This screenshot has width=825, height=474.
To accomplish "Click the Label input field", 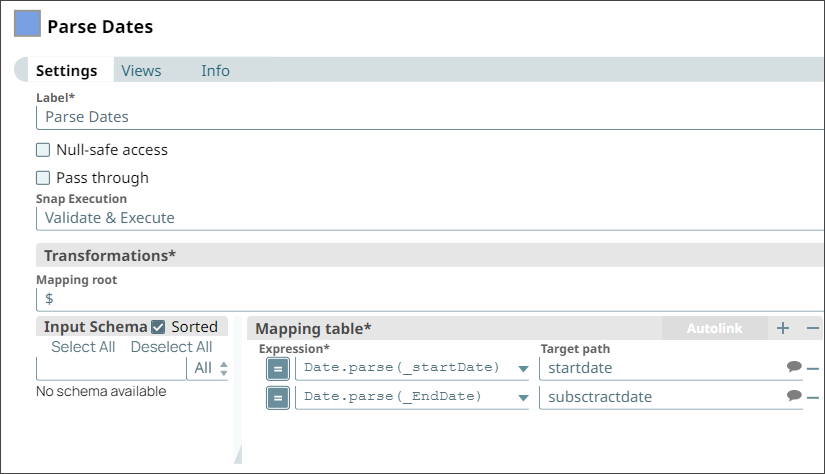I will (430, 117).
